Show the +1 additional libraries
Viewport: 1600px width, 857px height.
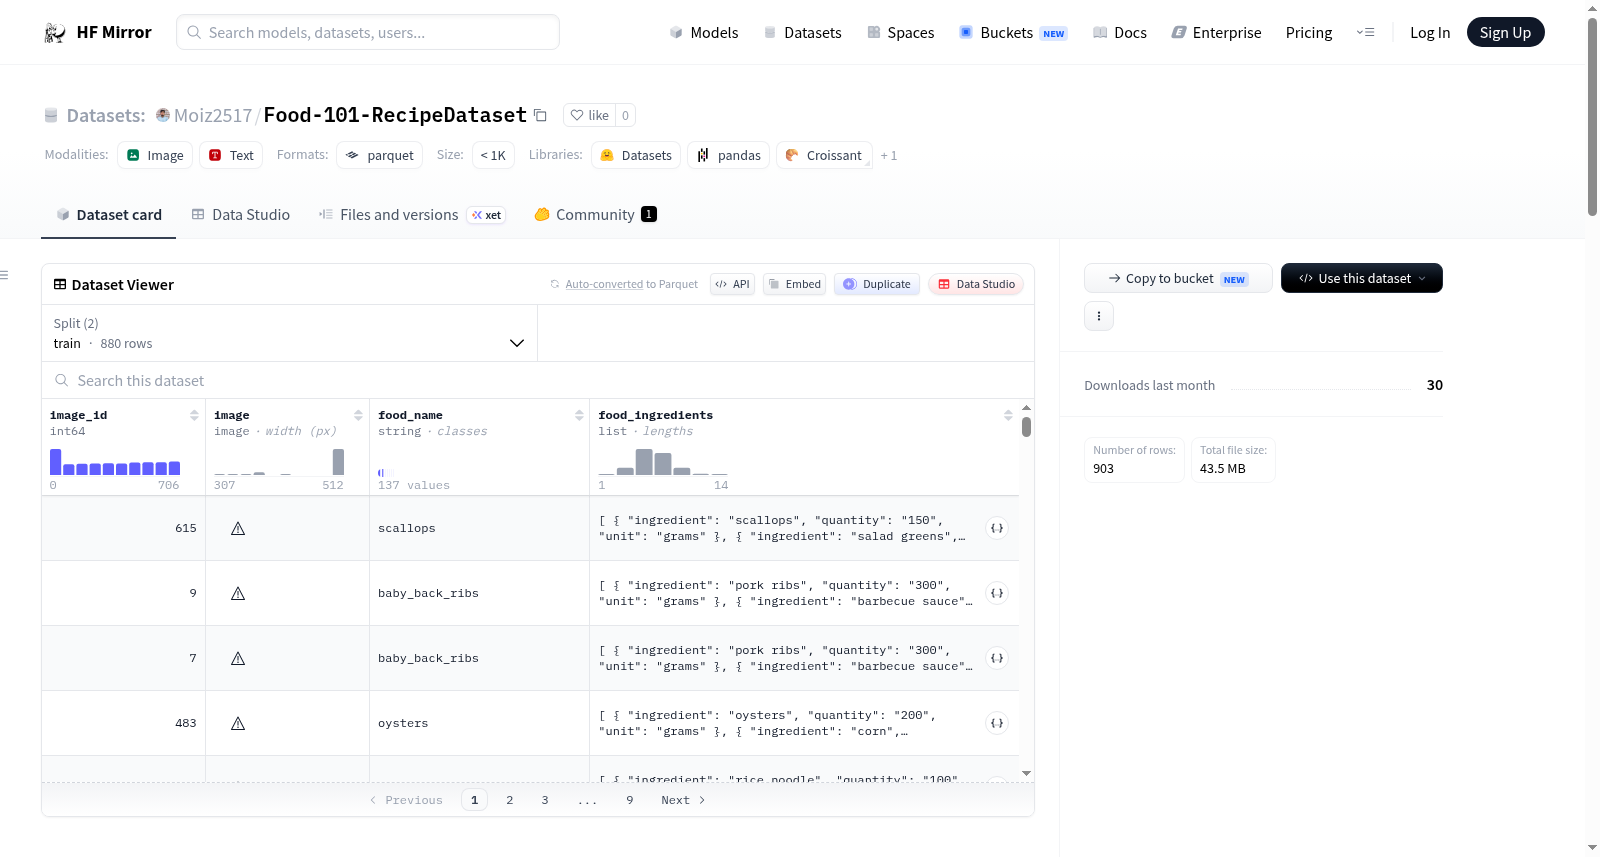click(x=888, y=156)
